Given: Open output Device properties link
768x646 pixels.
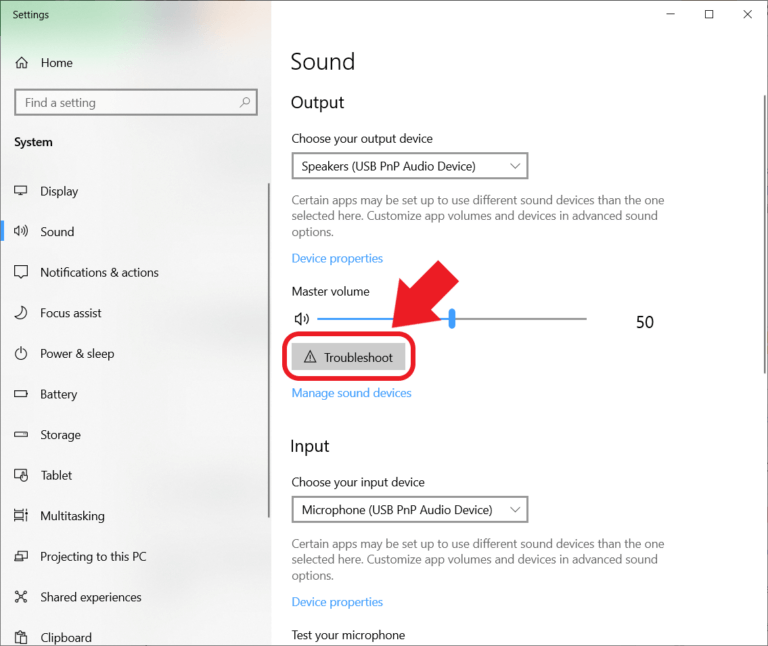Looking at the screenshot, I should click(x=337, y=258).
